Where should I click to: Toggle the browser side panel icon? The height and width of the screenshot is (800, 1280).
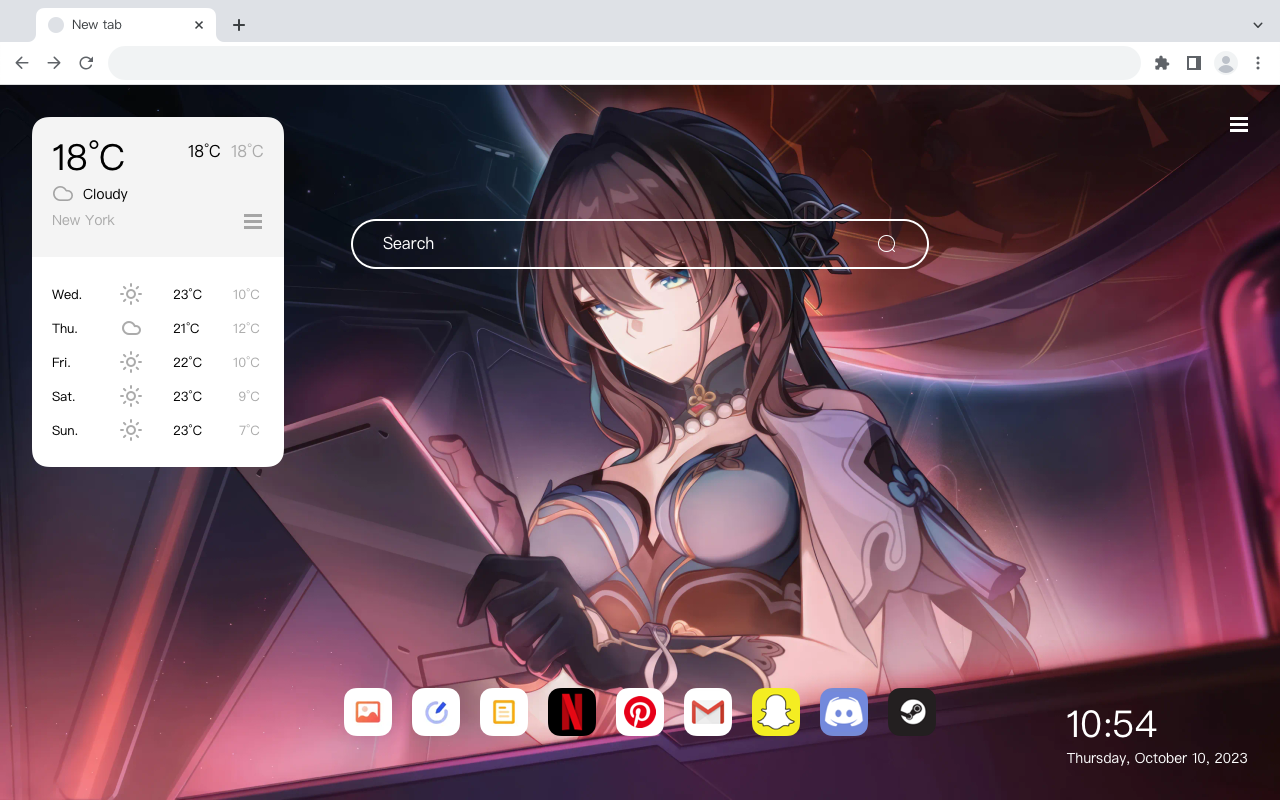click(1193, 63)
